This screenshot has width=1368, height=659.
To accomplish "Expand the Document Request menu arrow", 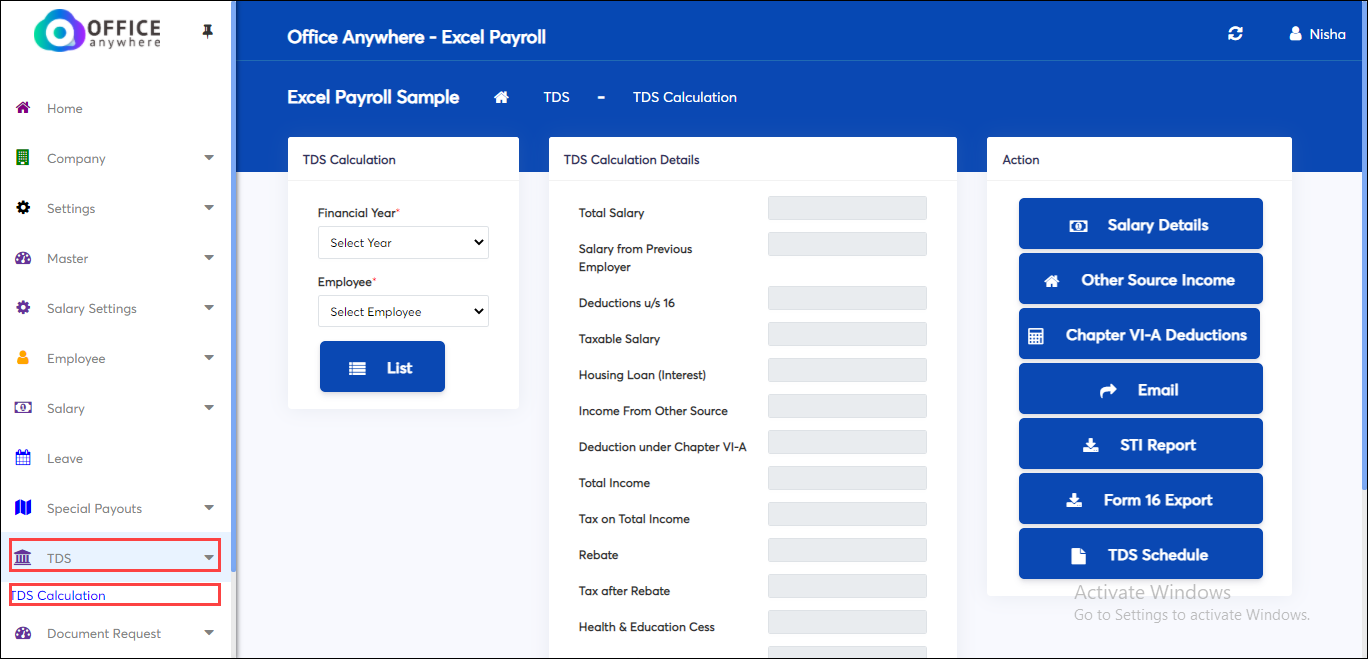I will click(209, 633).
